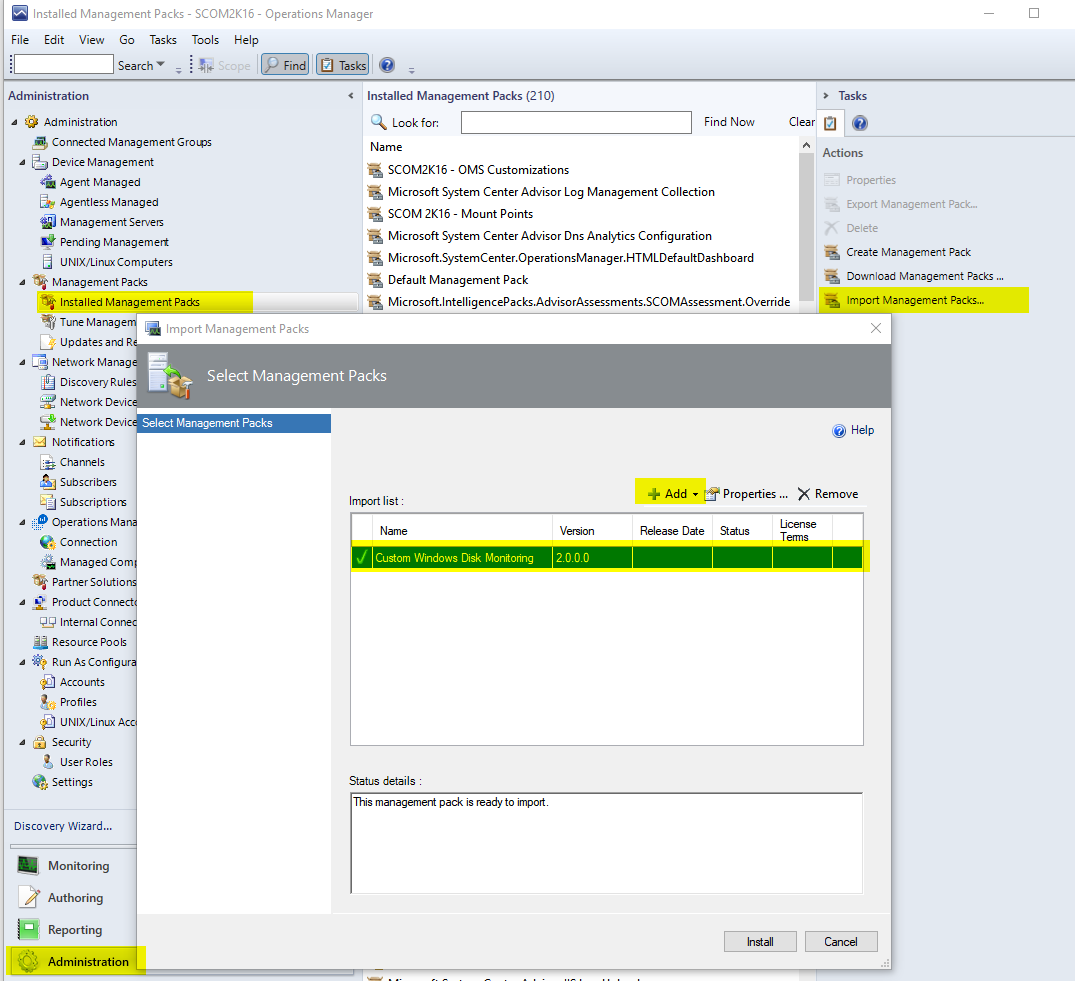
Task: Open the Tasks menu
Action: coord(163,40)
